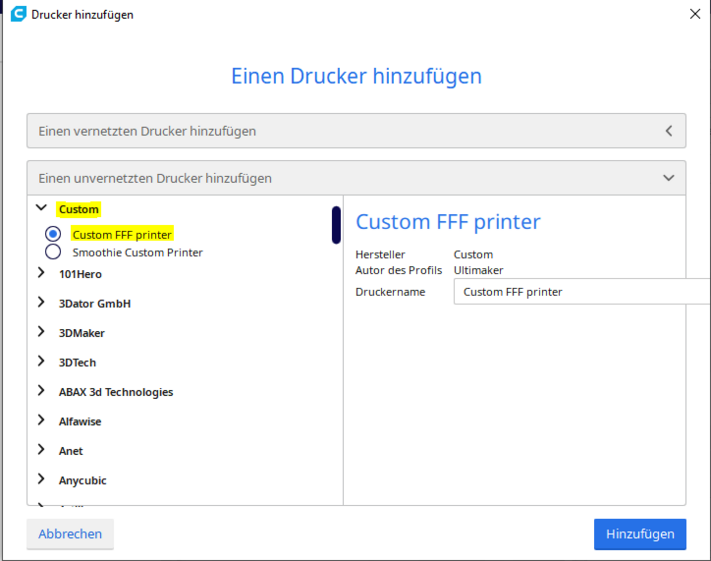
Task: Expand the Anycubic printer group
Action: [x=41, y=480]
